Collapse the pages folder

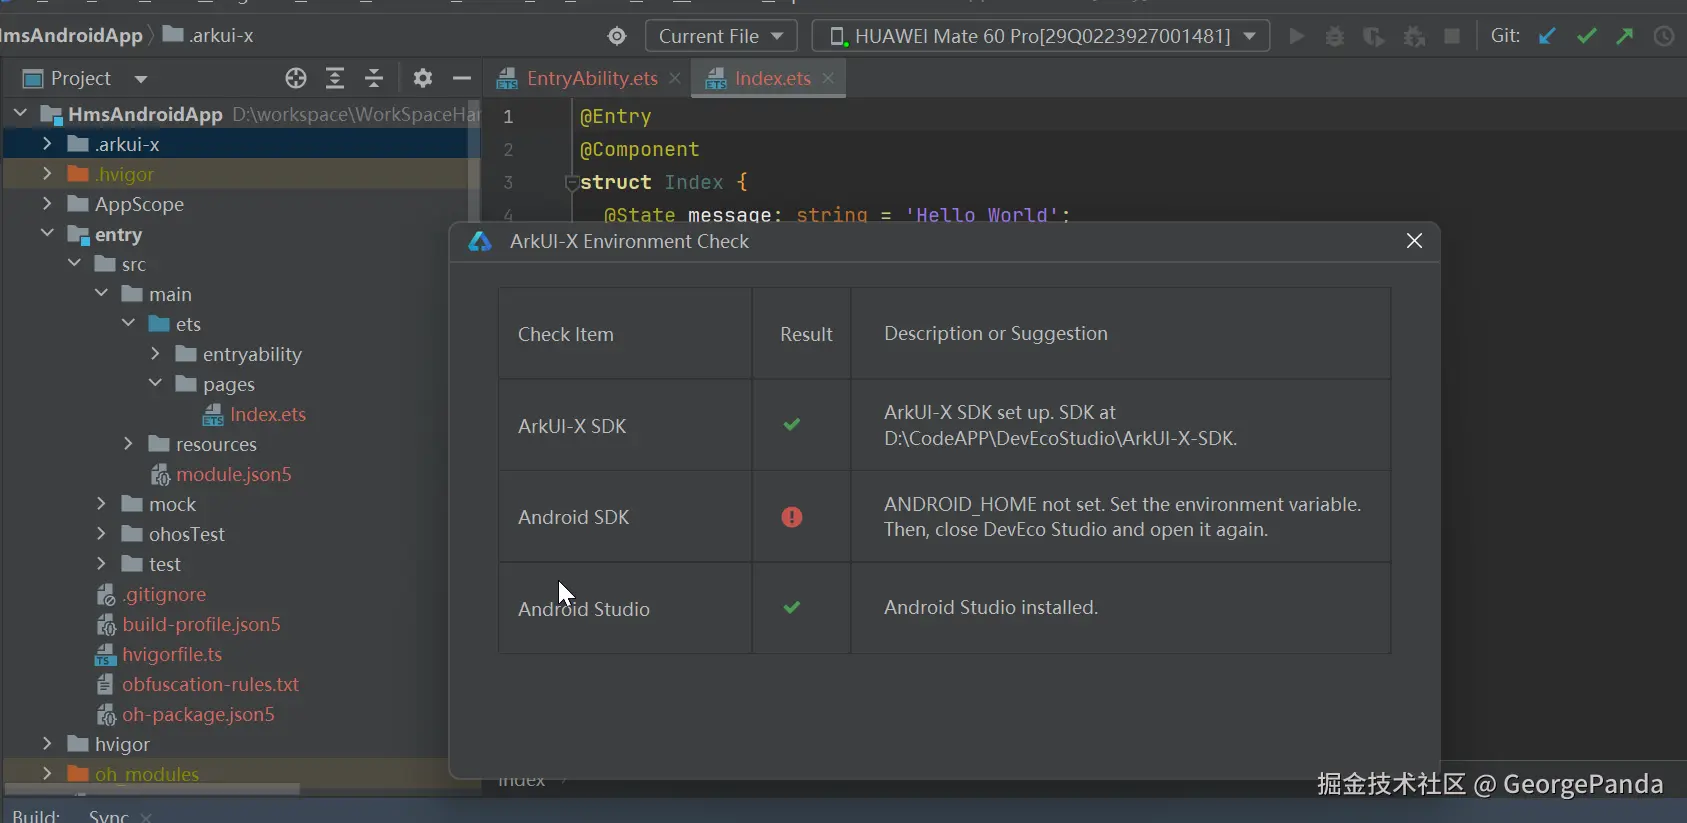tap(155, 384)
